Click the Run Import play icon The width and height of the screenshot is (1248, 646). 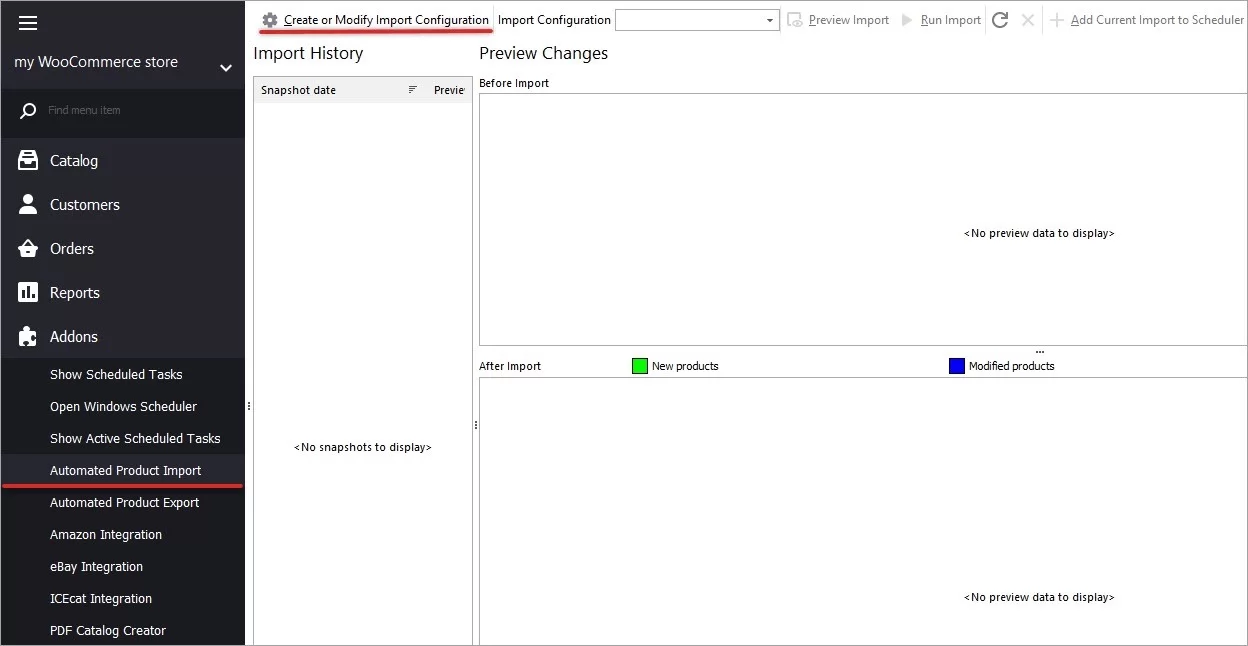pyautogui.click(x=908, y=19)
